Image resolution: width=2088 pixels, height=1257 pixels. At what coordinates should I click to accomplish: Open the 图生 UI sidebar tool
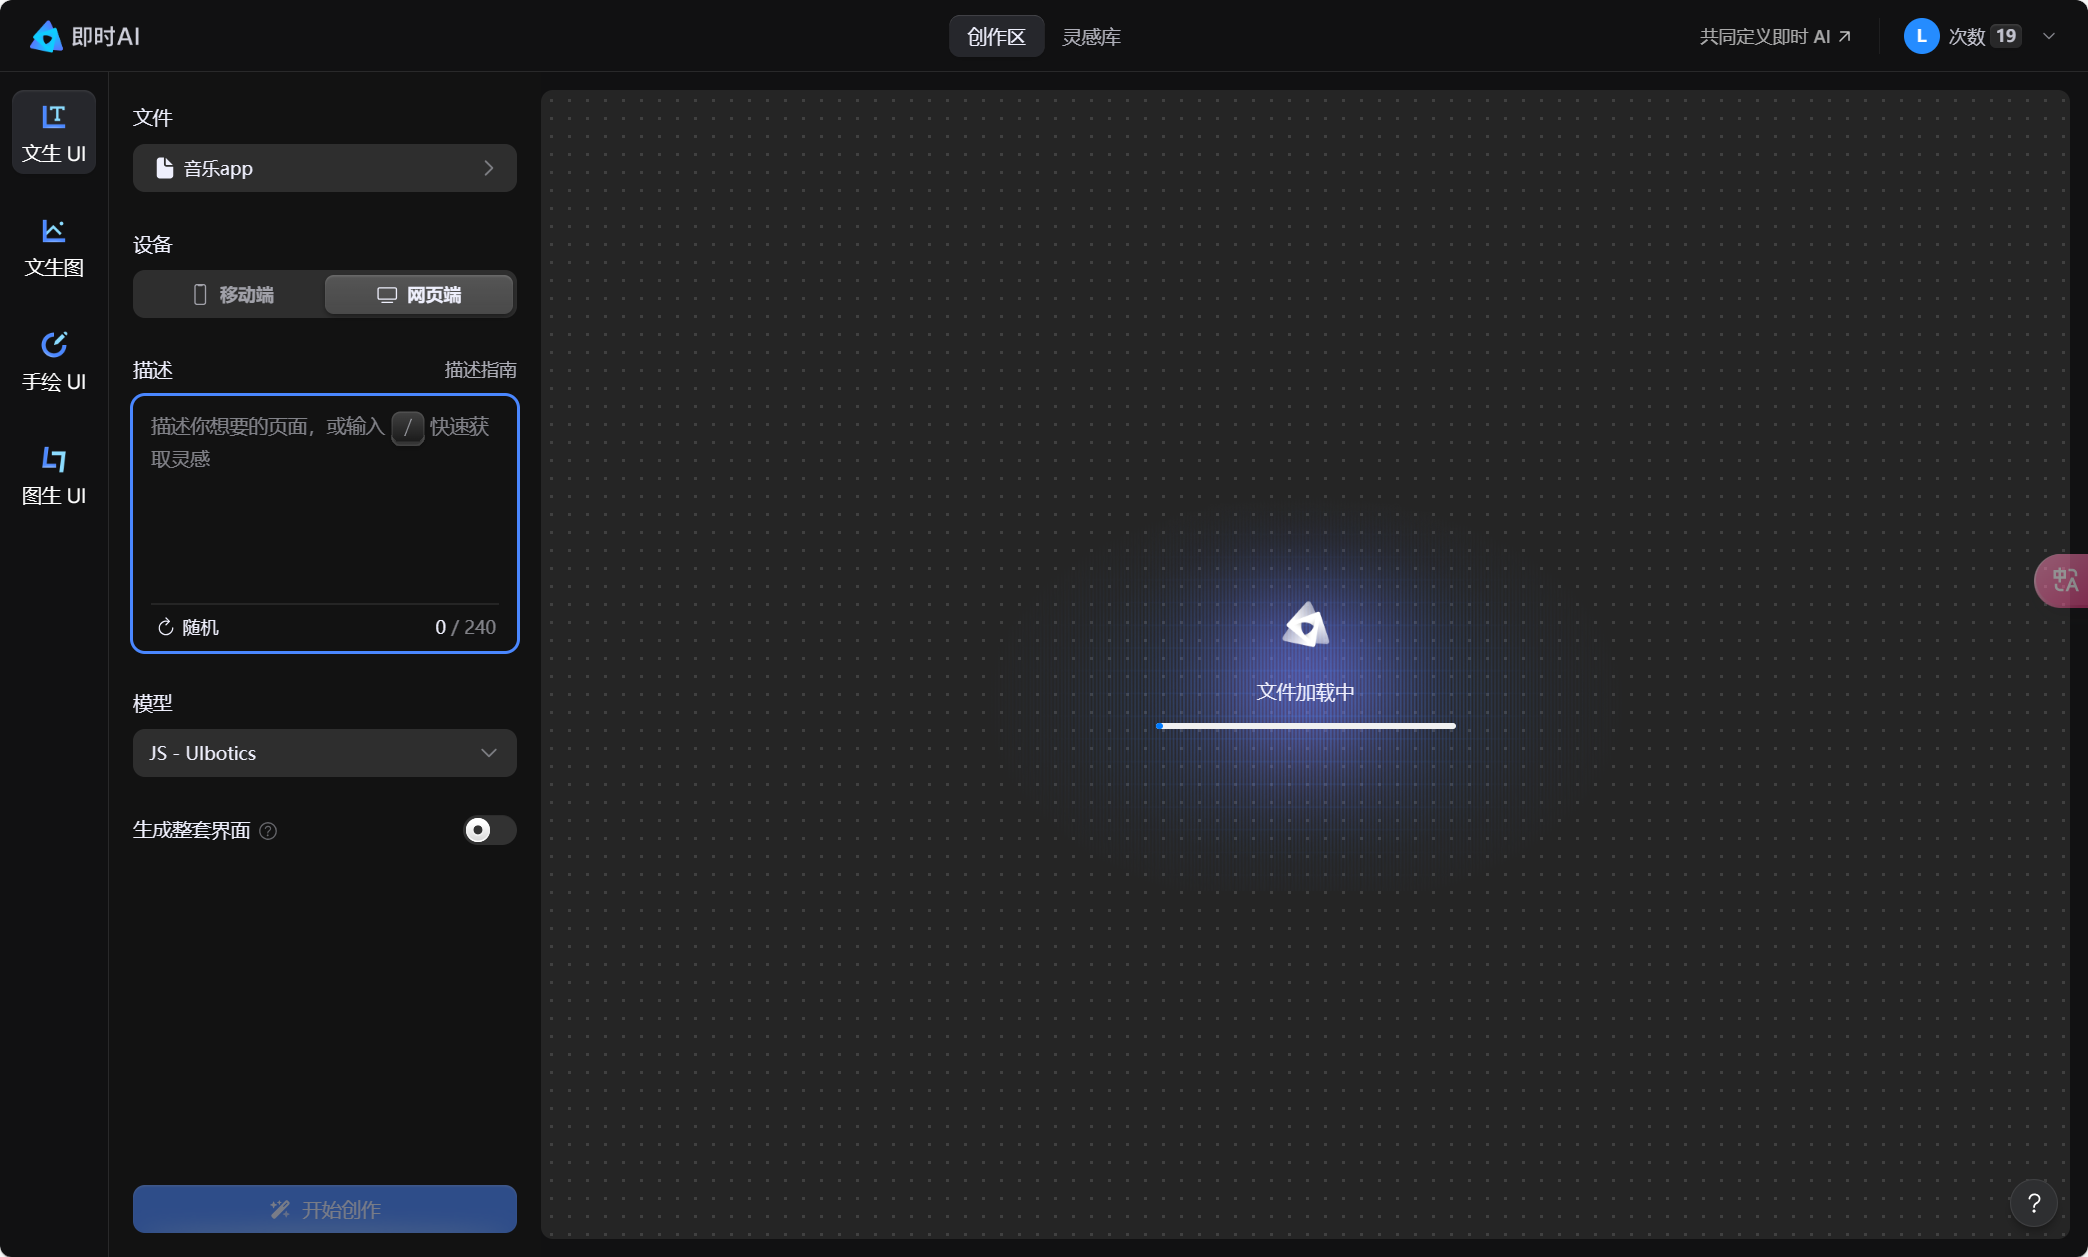54,475
